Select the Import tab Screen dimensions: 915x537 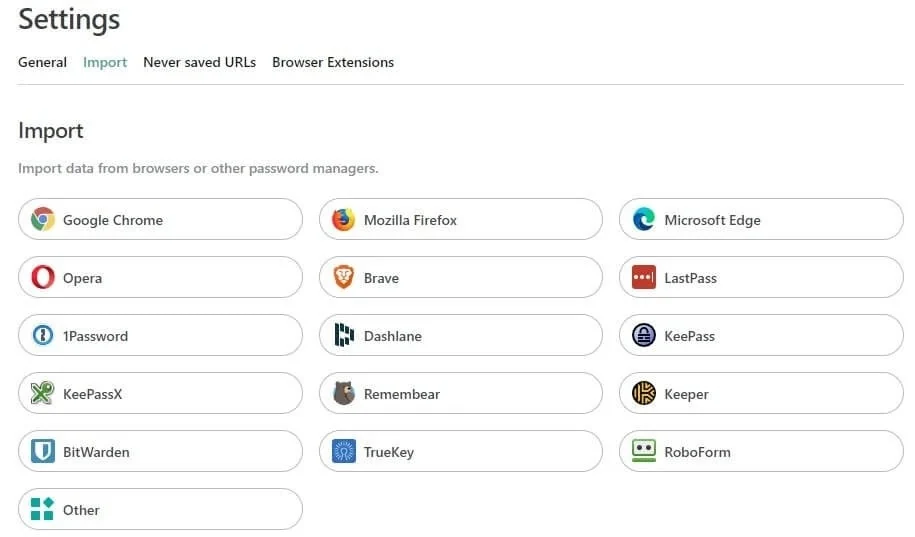coord(105,62)
